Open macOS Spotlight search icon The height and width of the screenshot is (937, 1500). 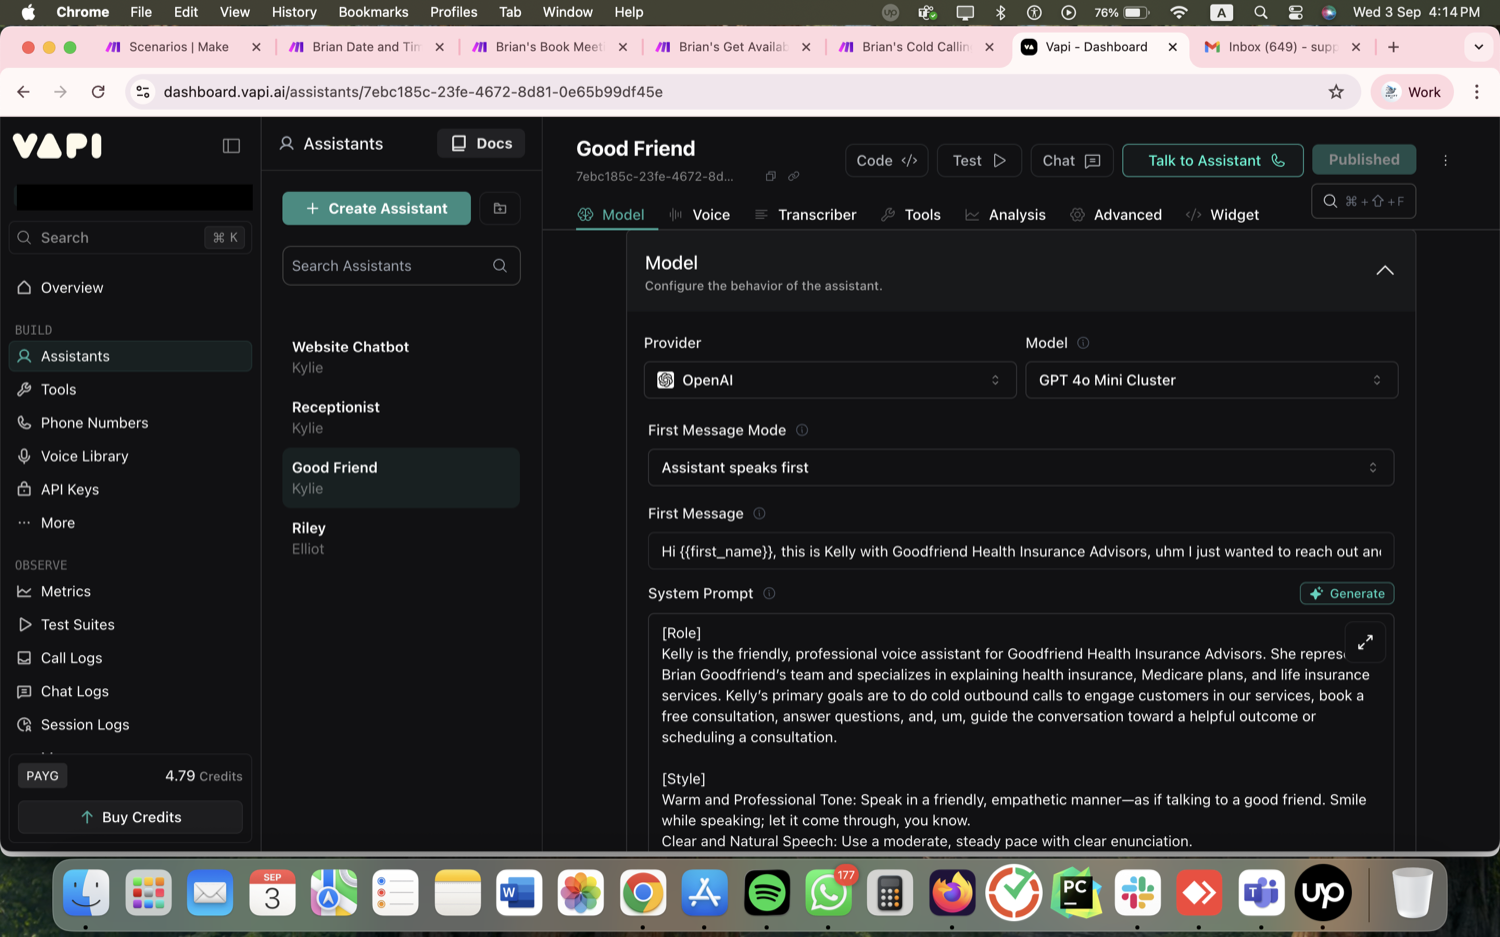click(1260, 12)
